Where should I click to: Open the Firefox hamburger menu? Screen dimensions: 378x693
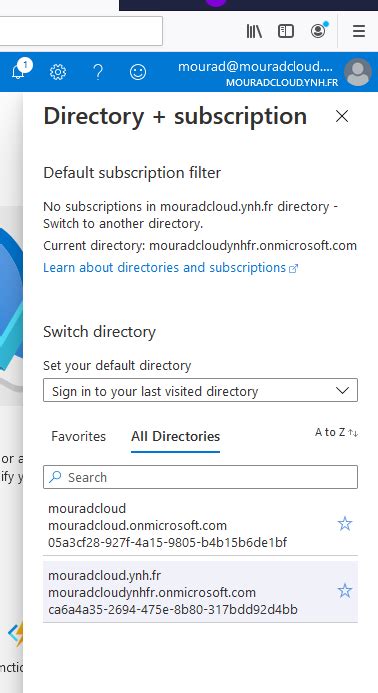tap(359, 31)
